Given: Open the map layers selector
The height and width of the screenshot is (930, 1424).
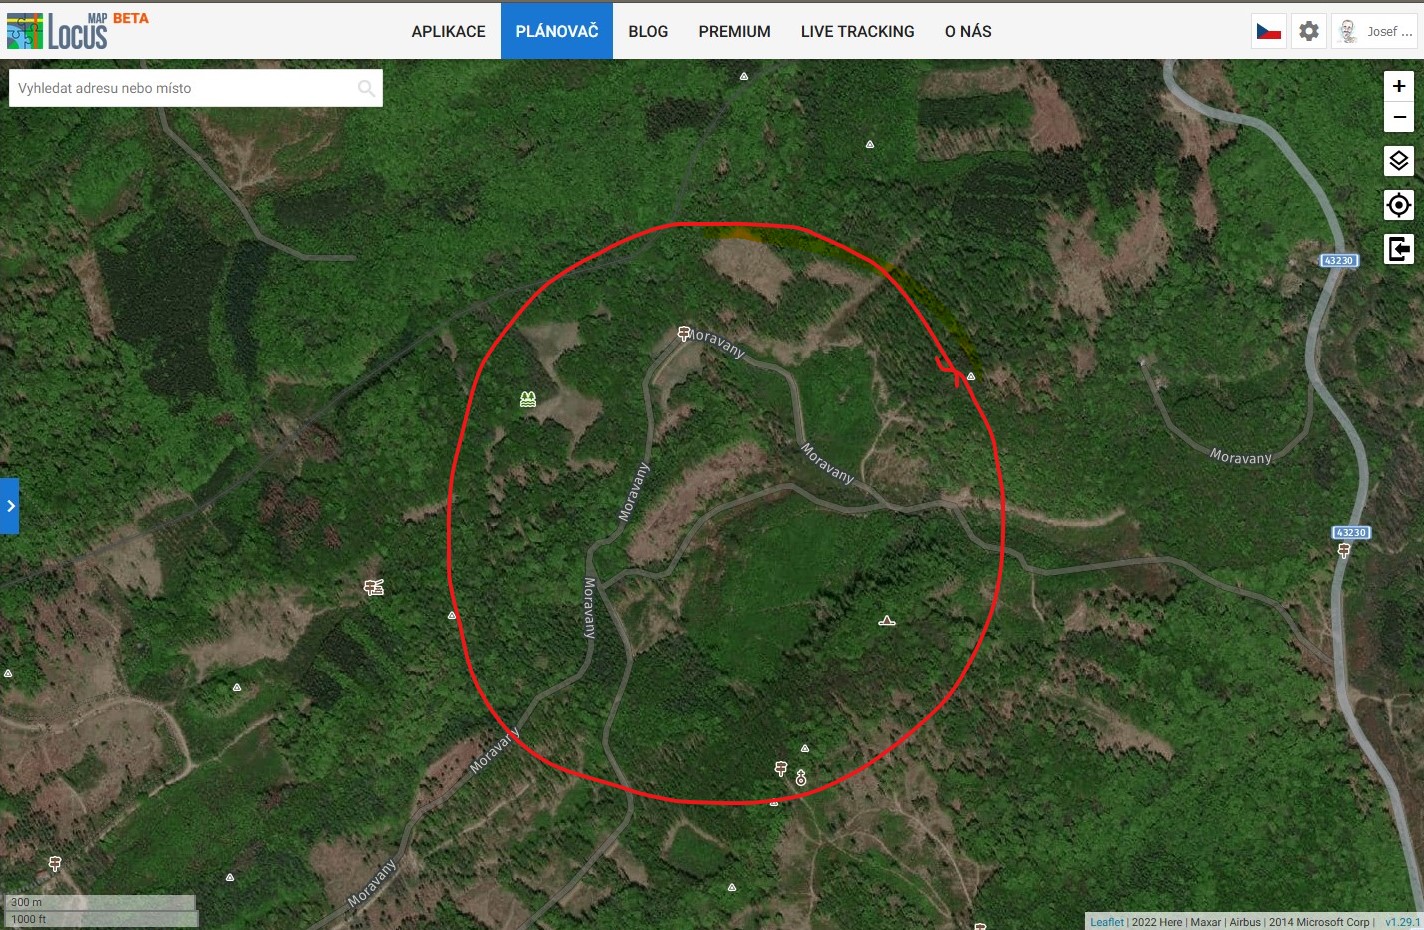Looking at the screenshot, I should [x=1398, y=161].
